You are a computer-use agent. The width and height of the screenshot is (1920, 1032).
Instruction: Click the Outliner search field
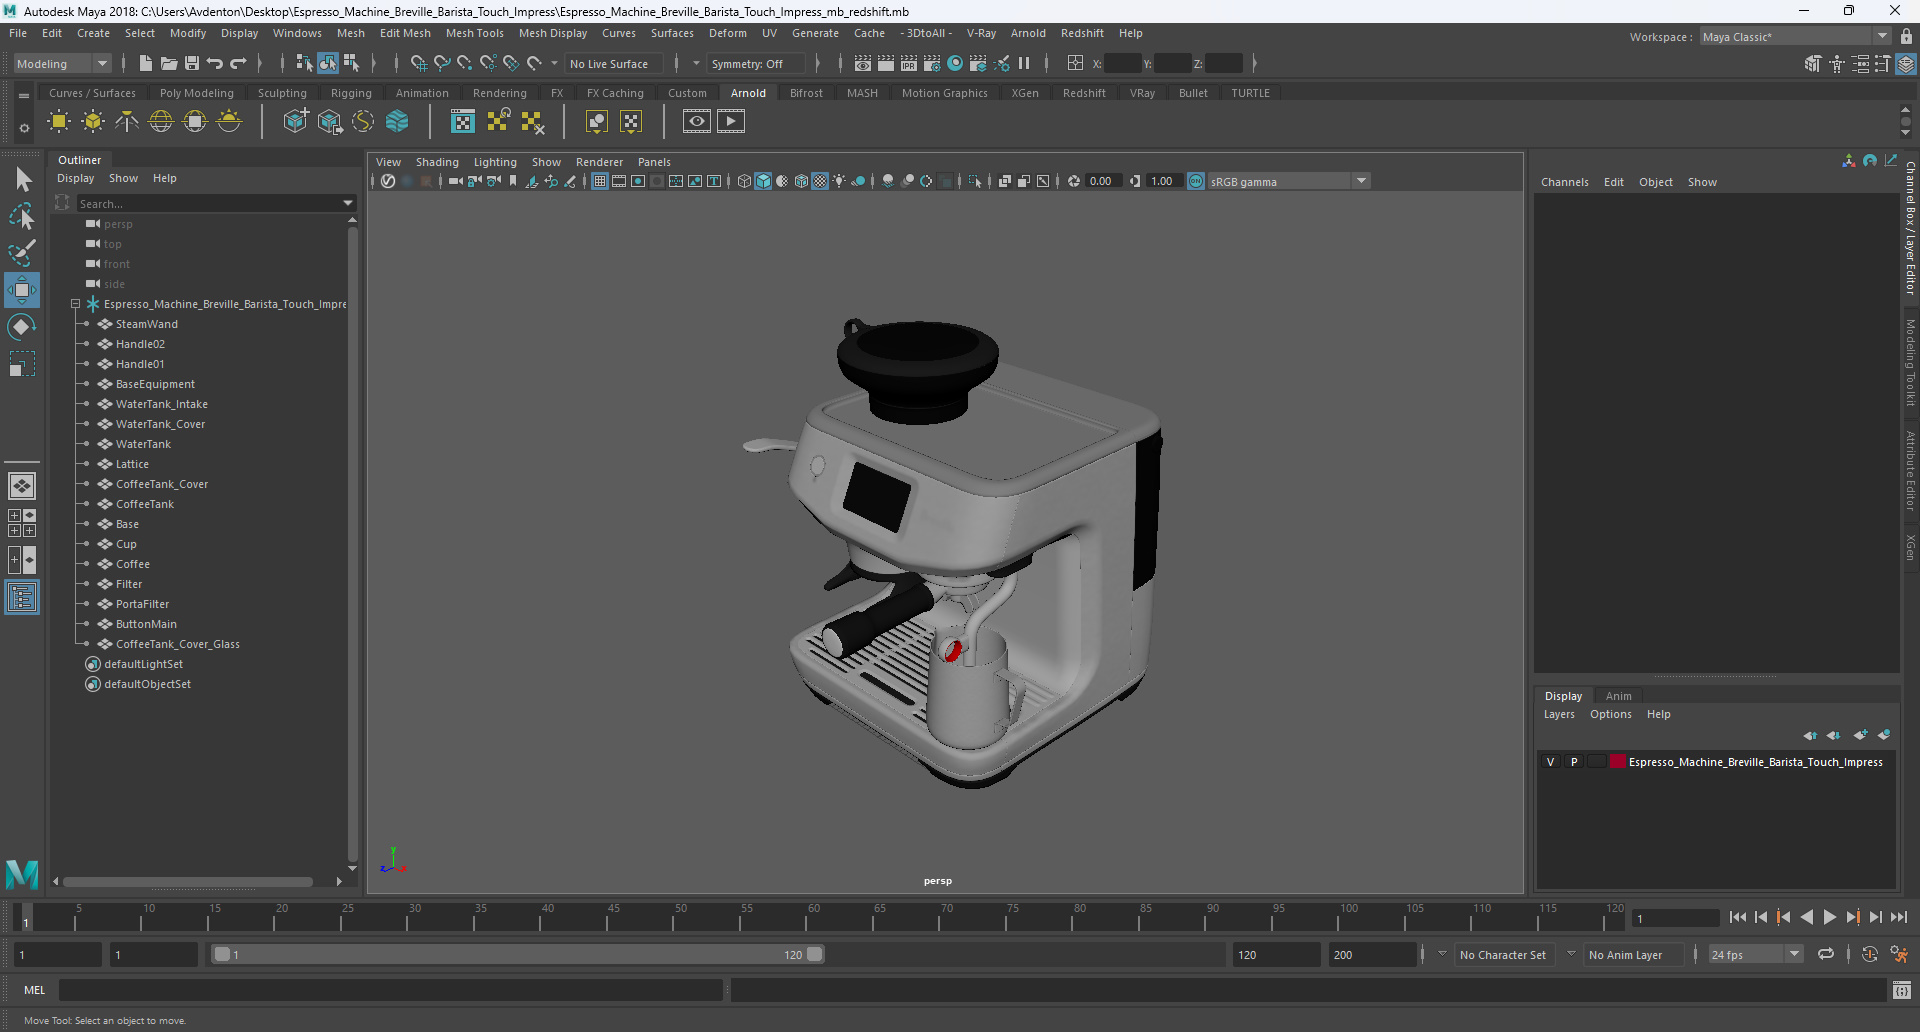click(x=209, y=203)
